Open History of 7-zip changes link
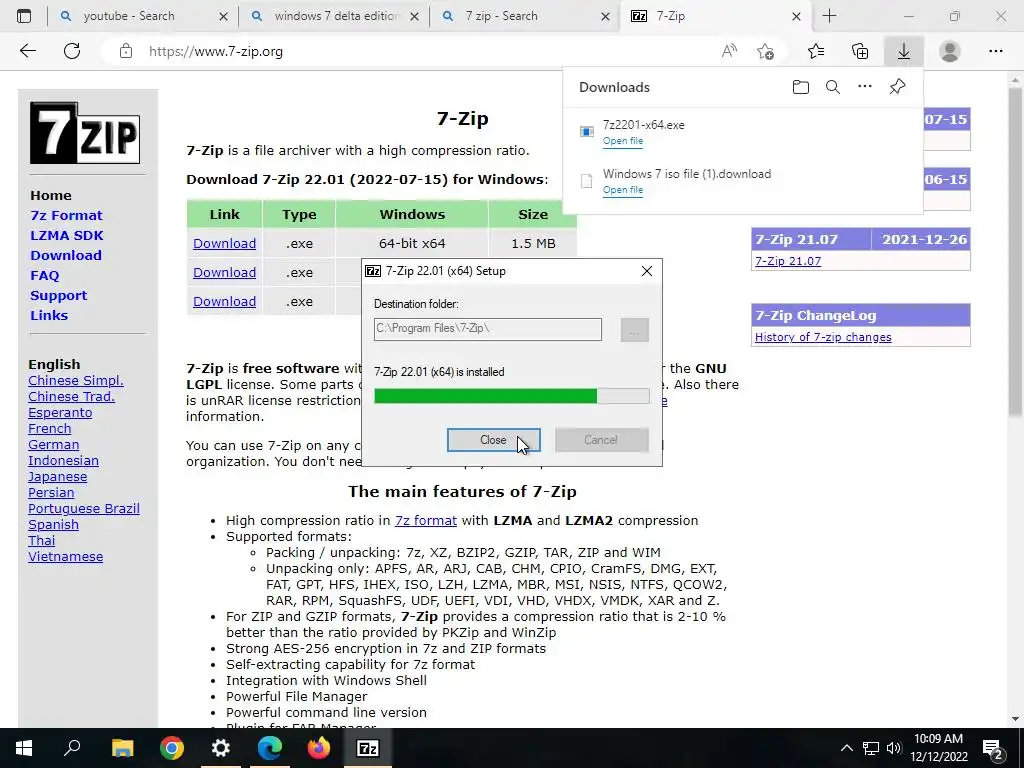The height and width of the screenshot is (768, 1024). (823, 337)
